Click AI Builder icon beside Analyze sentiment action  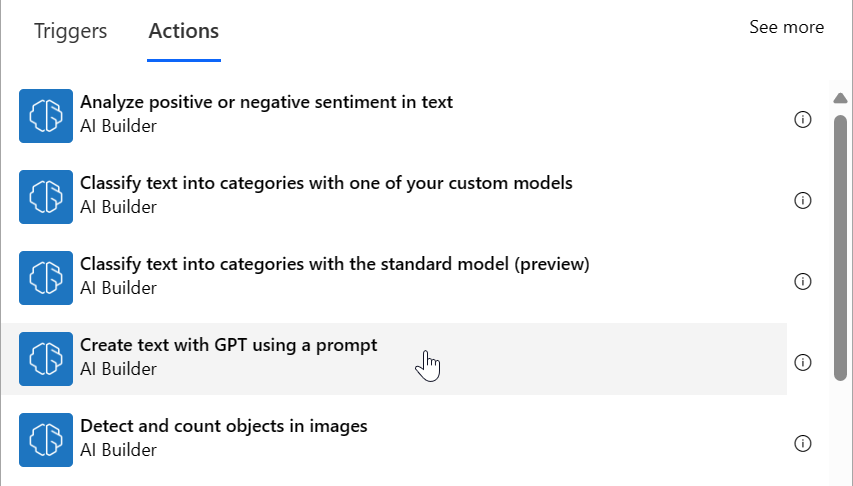click(46, 115)
